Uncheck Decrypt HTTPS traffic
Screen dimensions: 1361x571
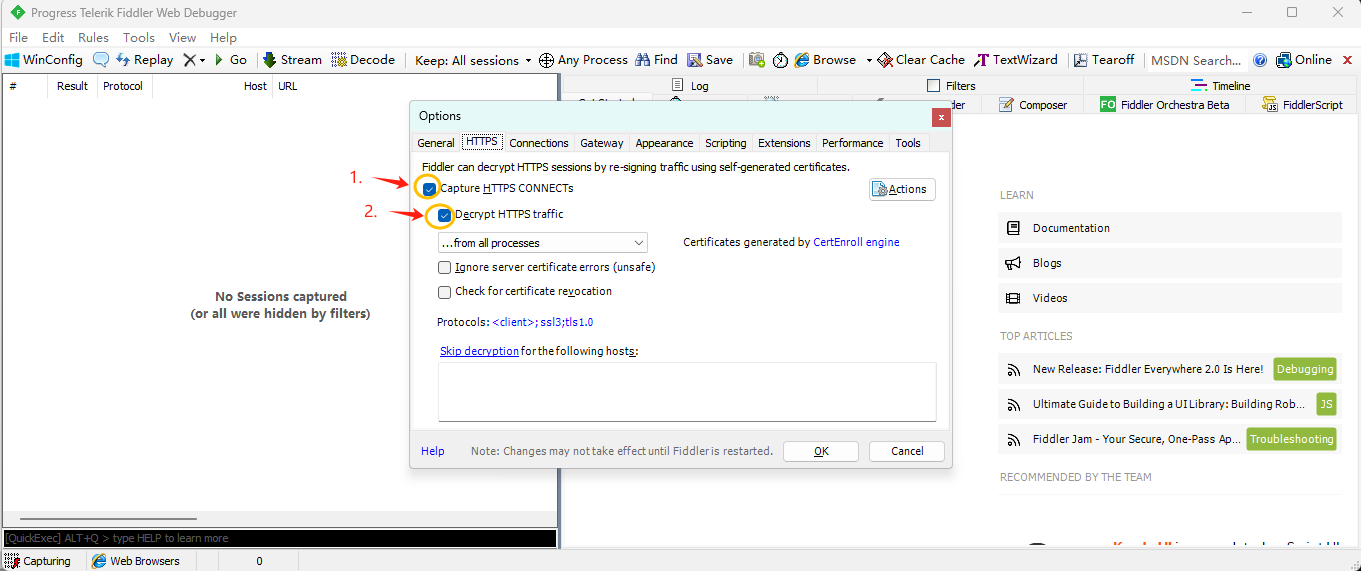pos(445,214)
